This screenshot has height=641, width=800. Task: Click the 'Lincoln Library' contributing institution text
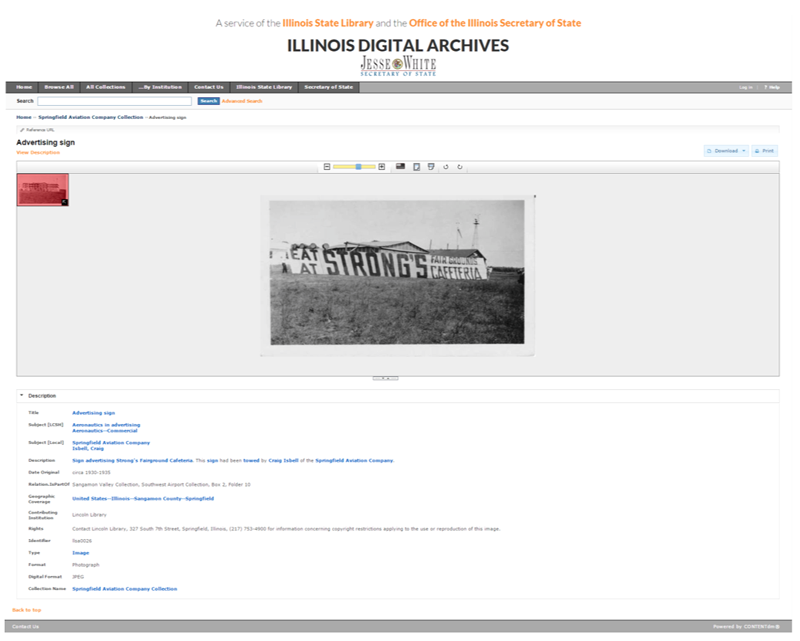[89, 515]
